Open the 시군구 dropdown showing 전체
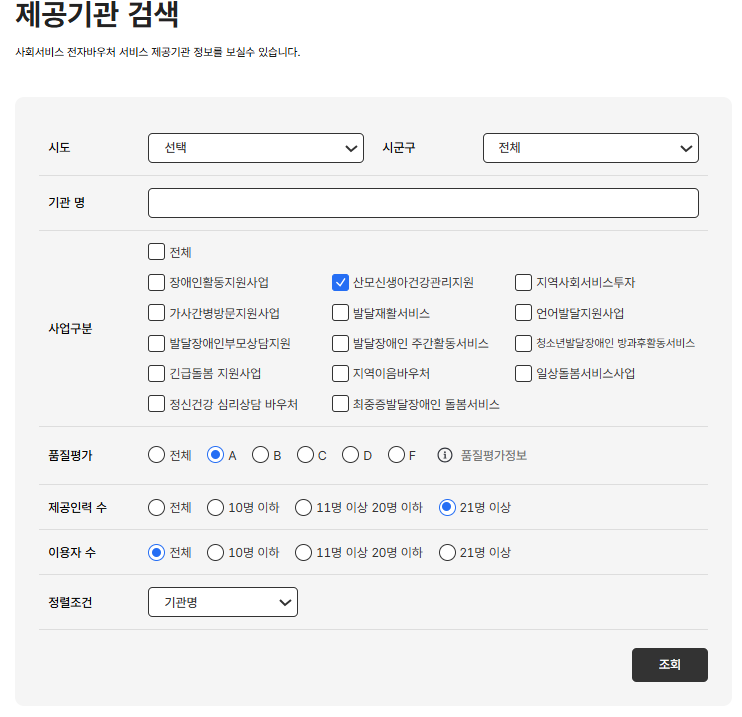Viewport: 742px width, 717px height. click(591, 148)
